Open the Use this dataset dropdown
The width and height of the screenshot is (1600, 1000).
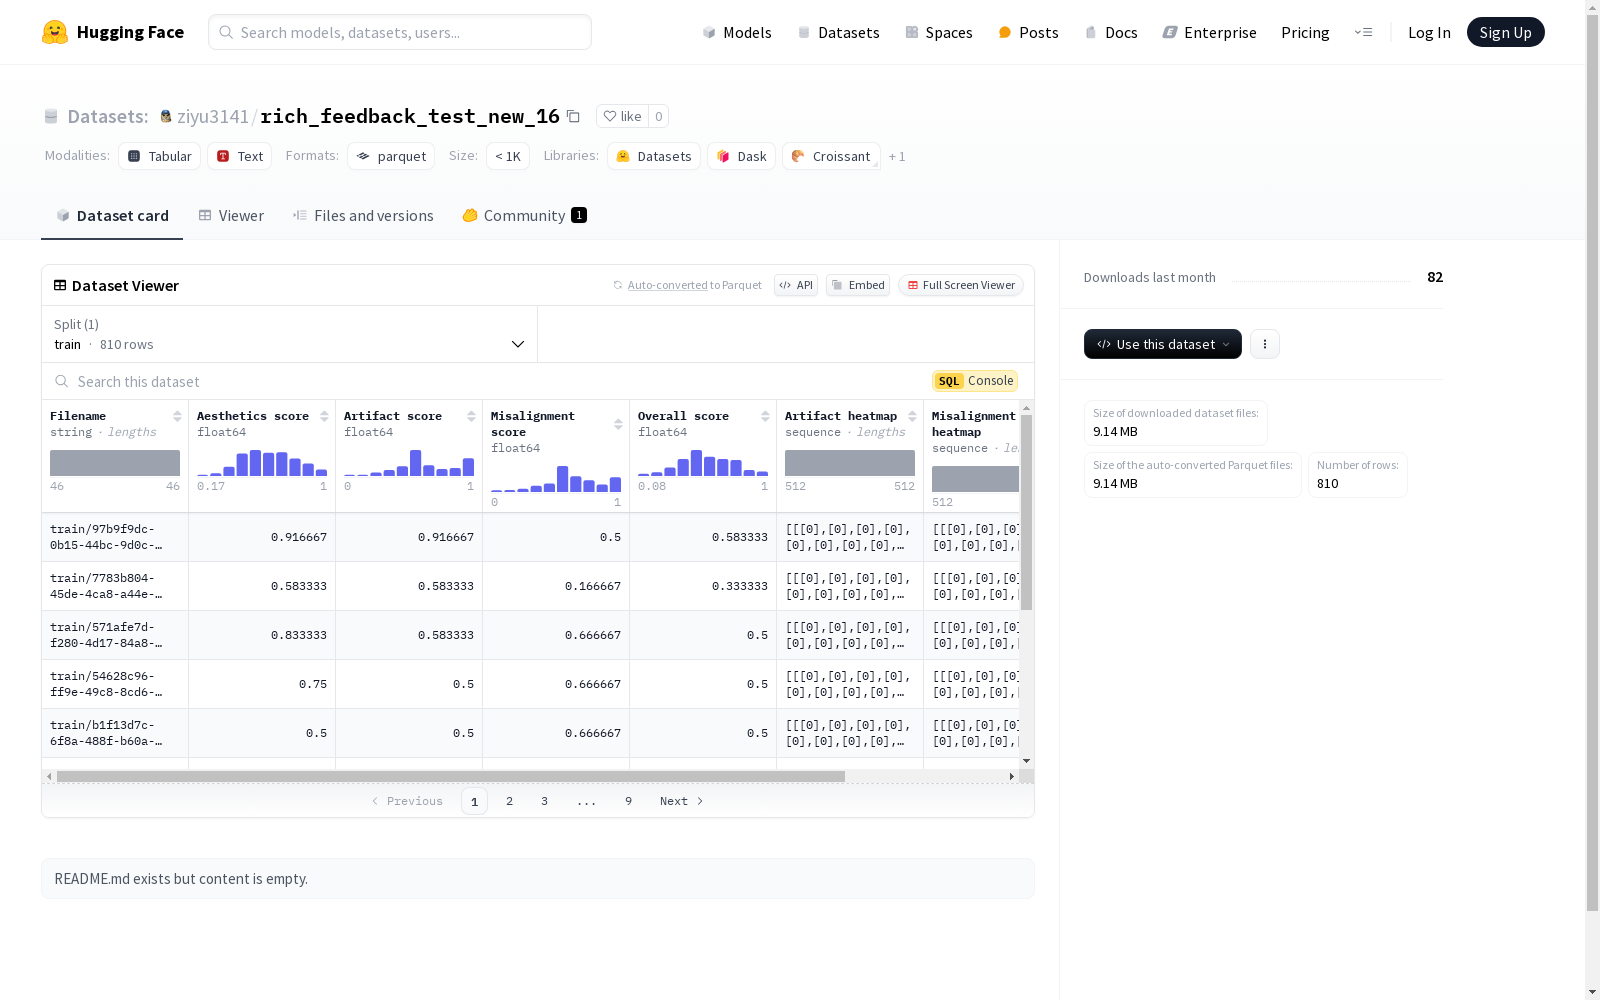[x=1163, y=344]
